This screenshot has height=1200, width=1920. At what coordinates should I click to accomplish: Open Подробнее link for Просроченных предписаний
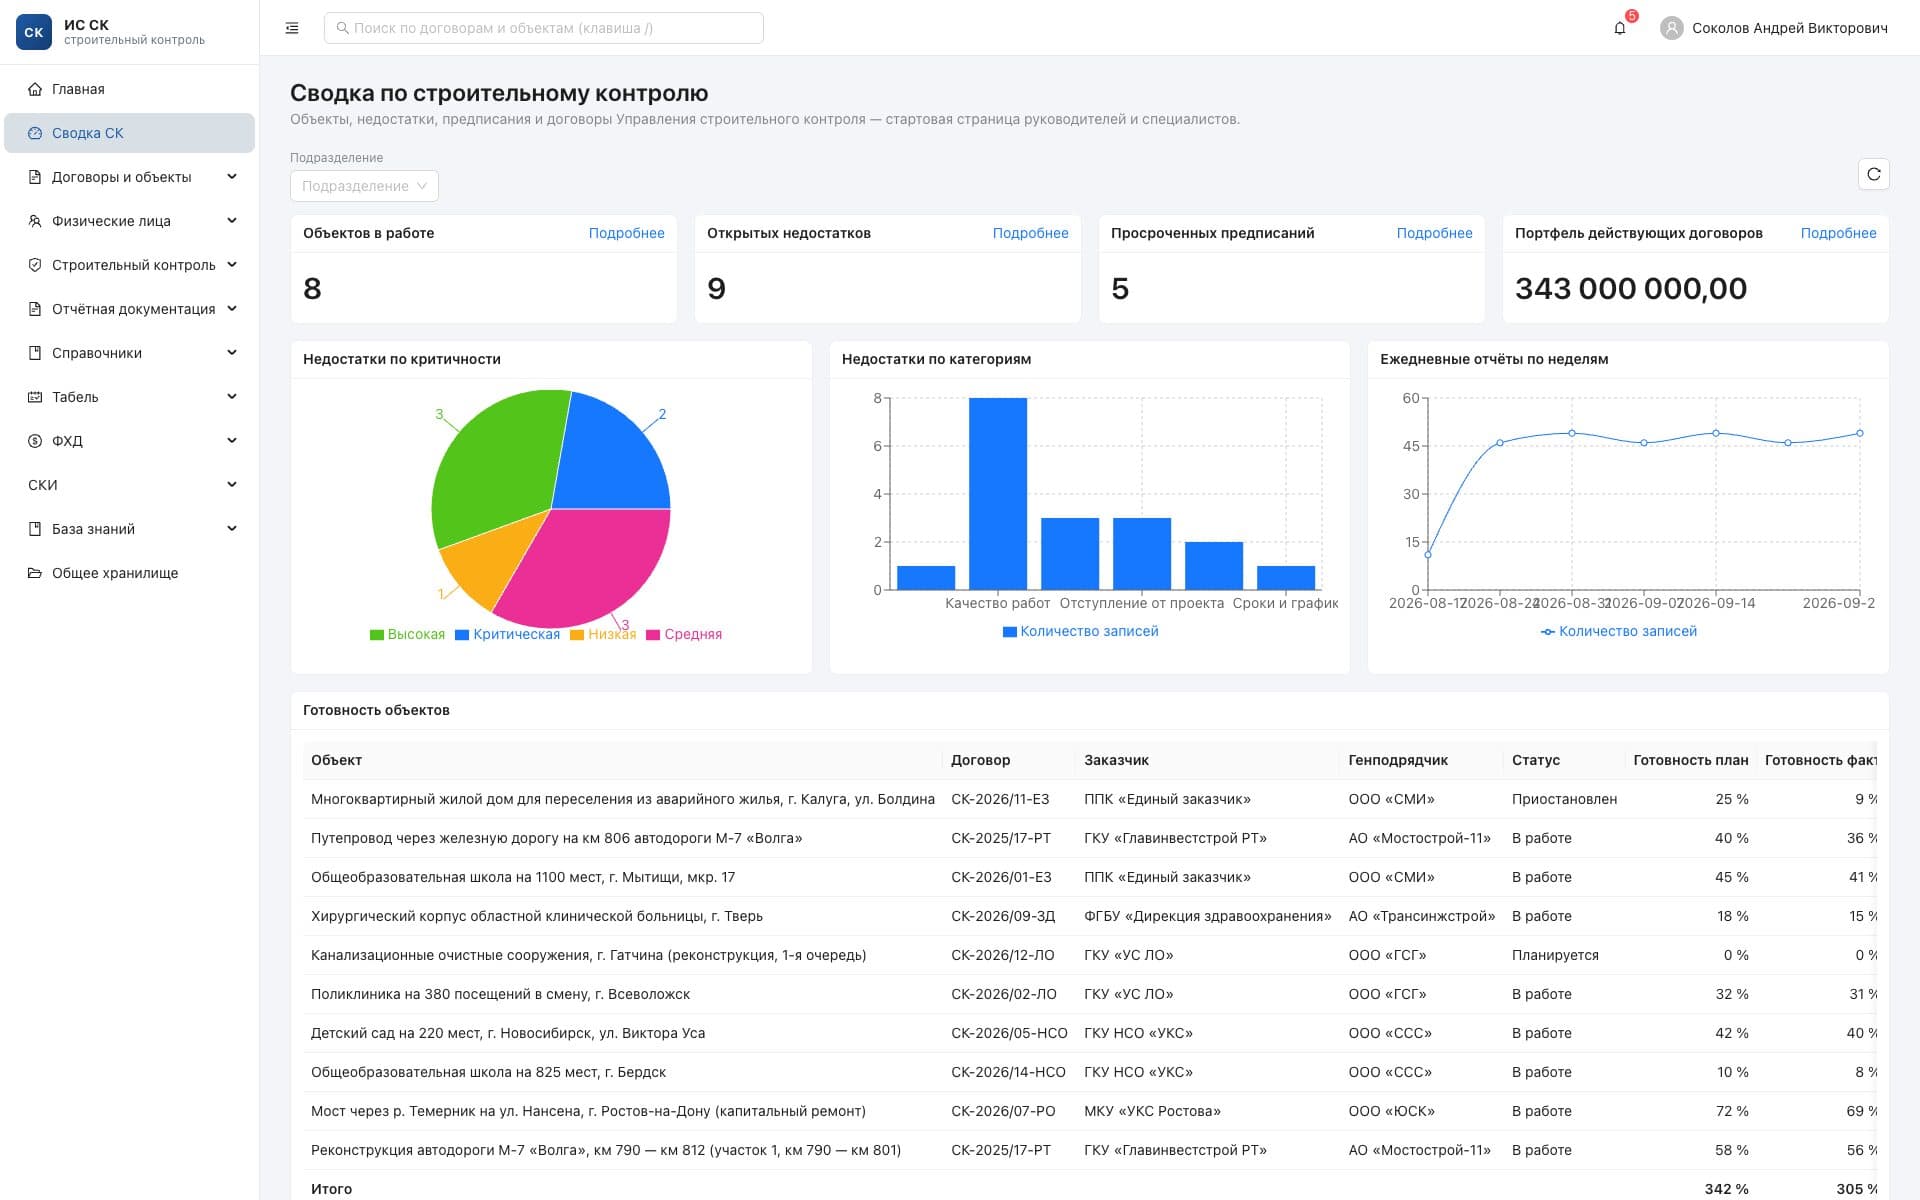pyautogui.click(x=1434, y=233)
